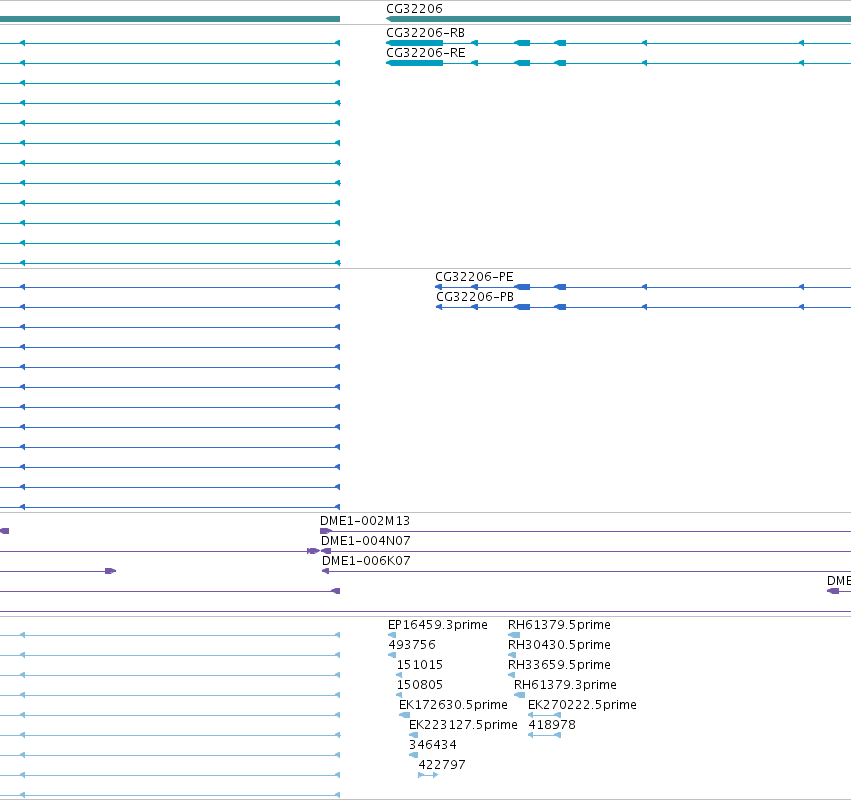Select the CG32206-RB transcript label
The width and height of the screenshot is (851, 800).
pyautogui.click(x=426, y=33)
